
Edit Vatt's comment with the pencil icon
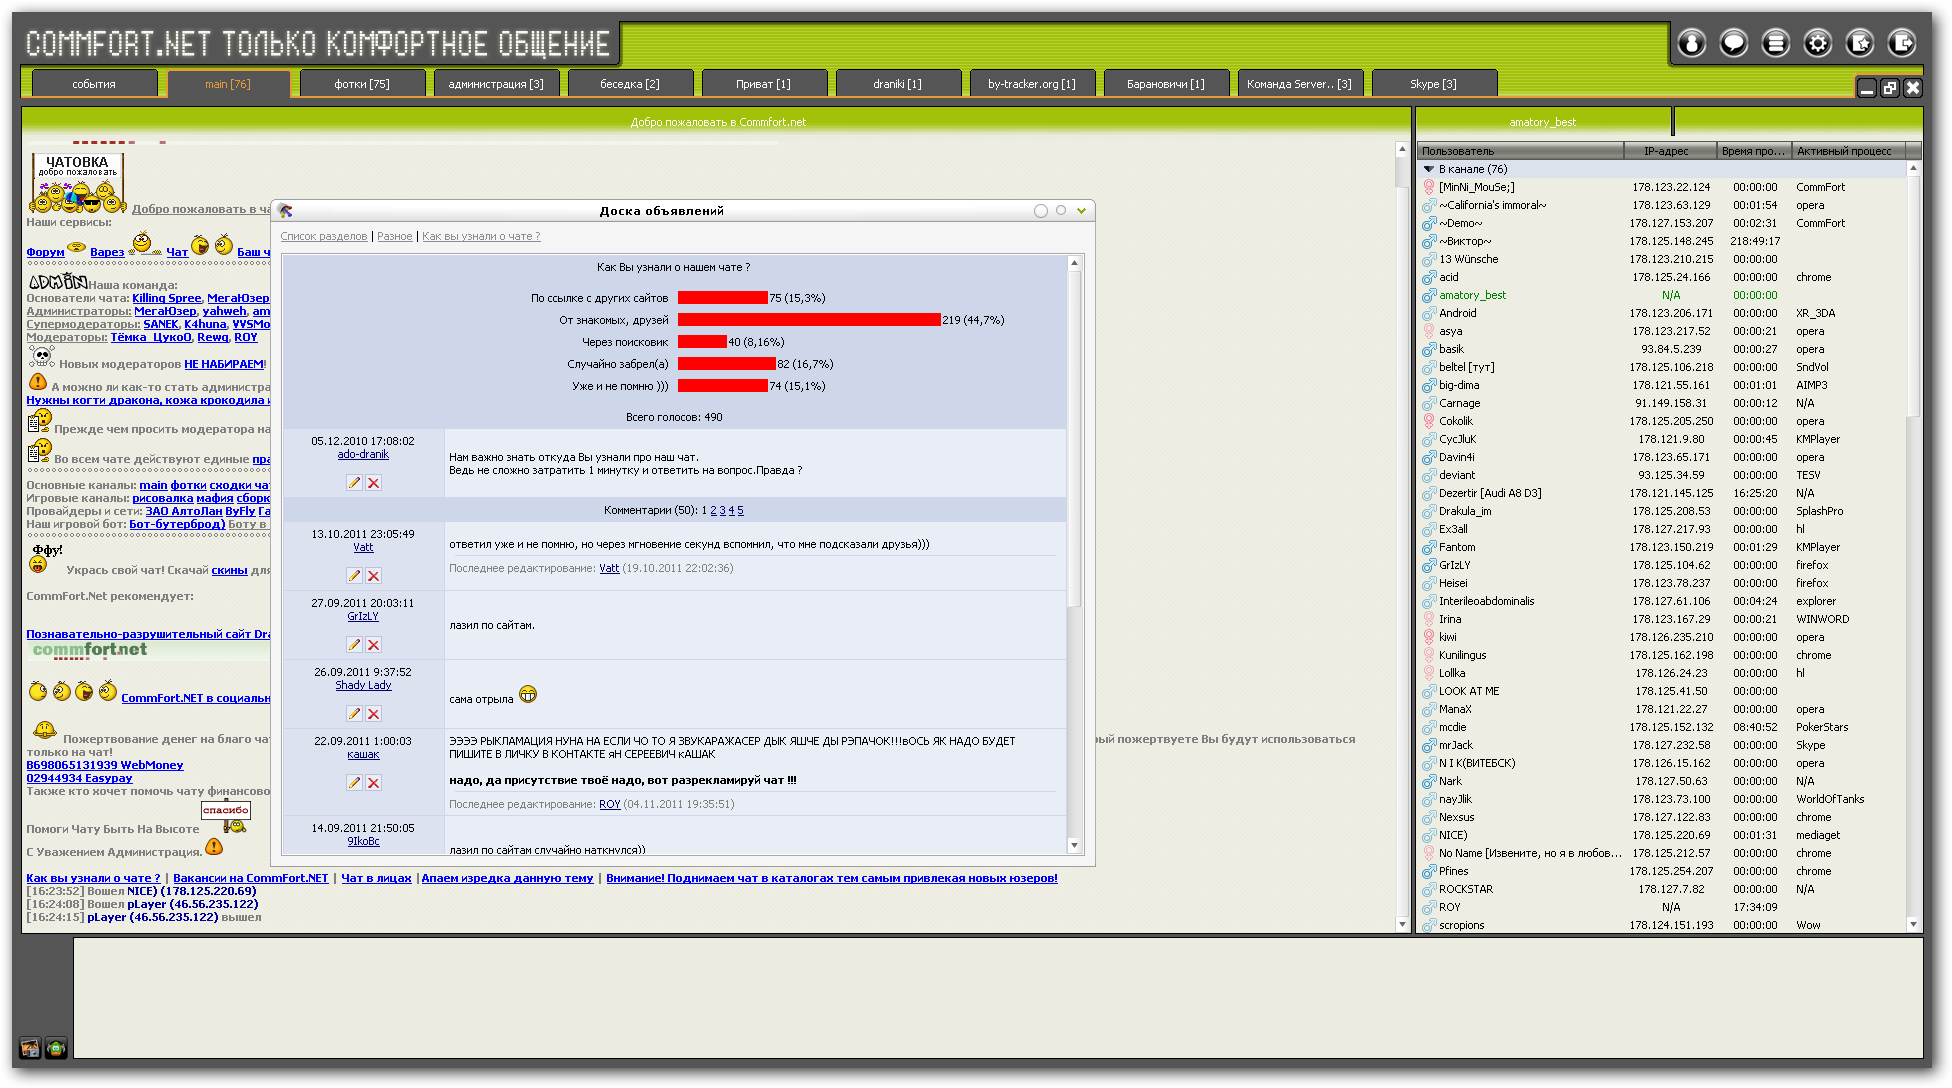(x=354, y=576)
